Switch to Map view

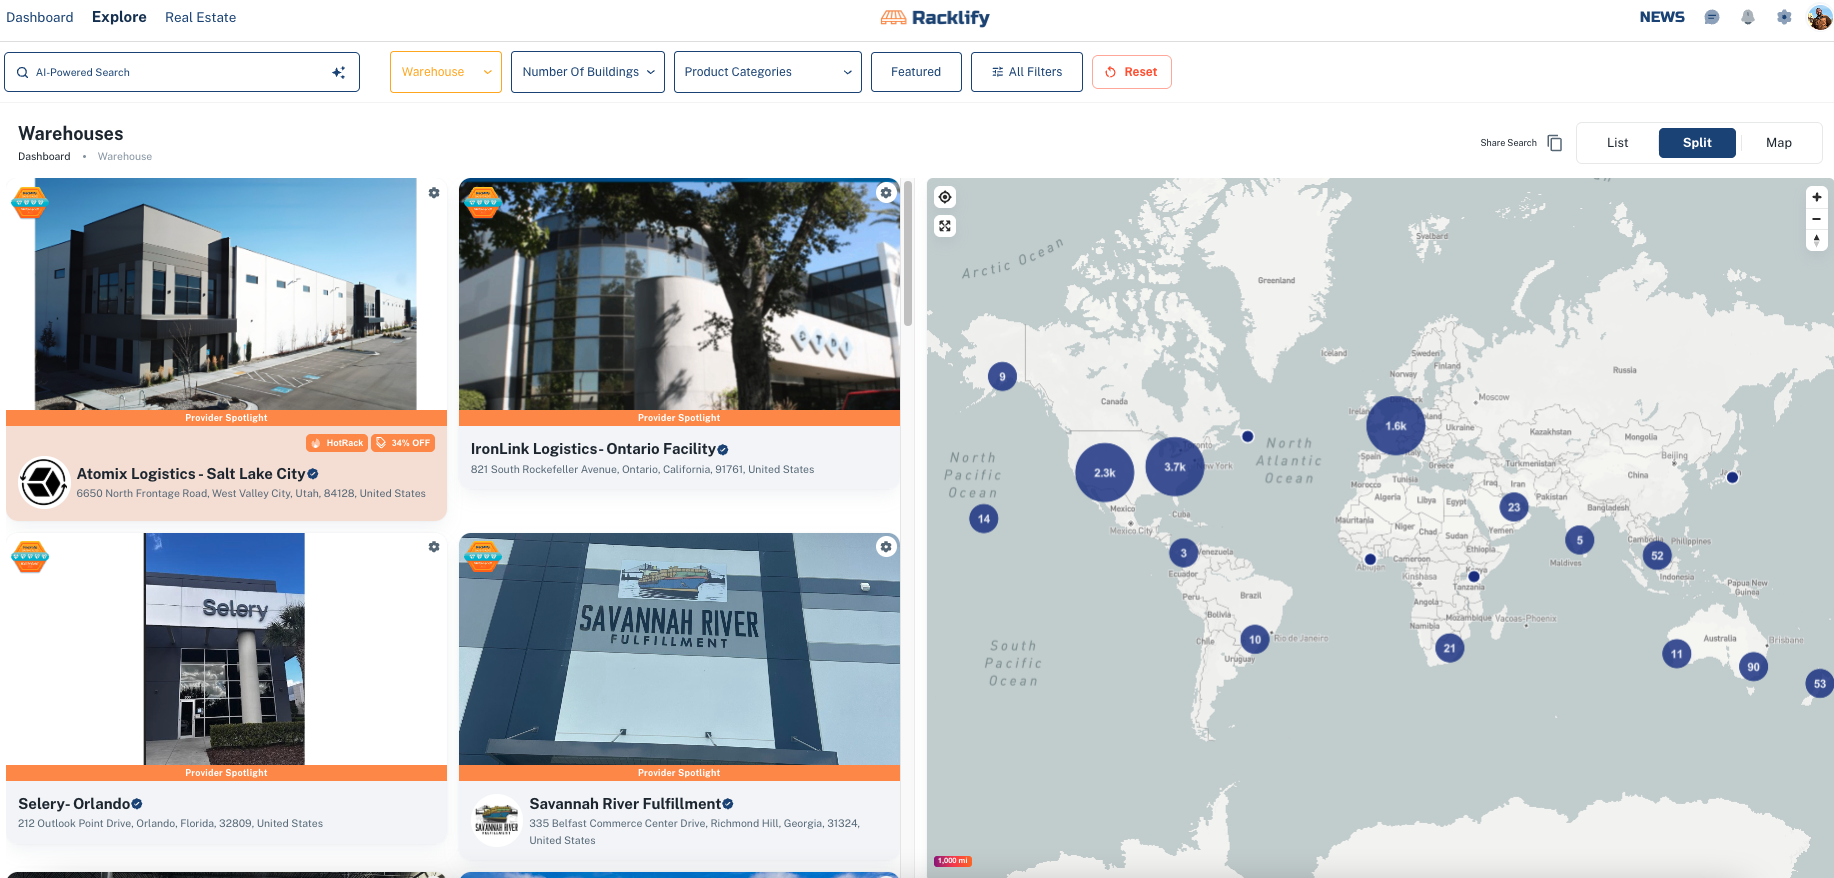(1779, 143)
